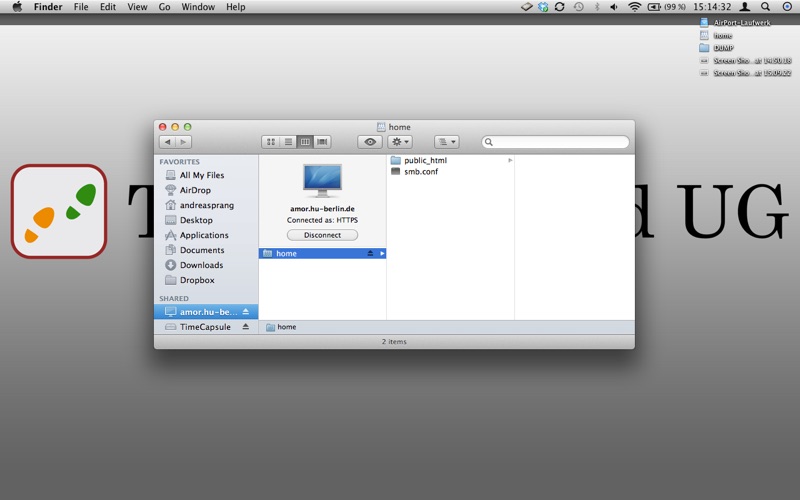
Task: Eject the TimeCapsule shared device
Action: pyautogui.click(x=246, y=327)
